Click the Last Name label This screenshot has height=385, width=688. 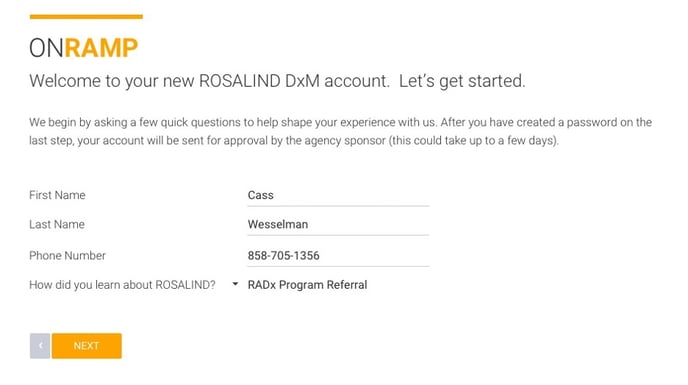(57, 225)
